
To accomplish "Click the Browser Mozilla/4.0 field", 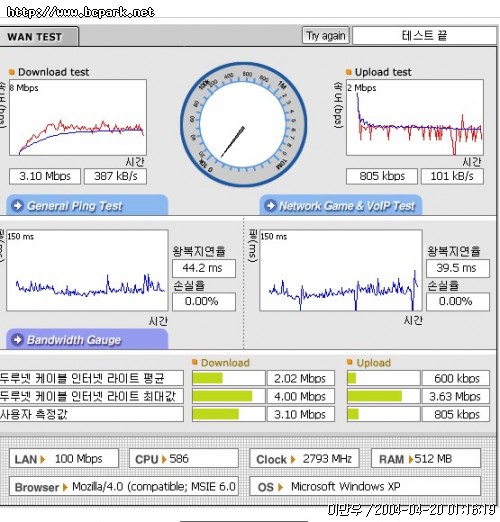I will coord(124,486).
